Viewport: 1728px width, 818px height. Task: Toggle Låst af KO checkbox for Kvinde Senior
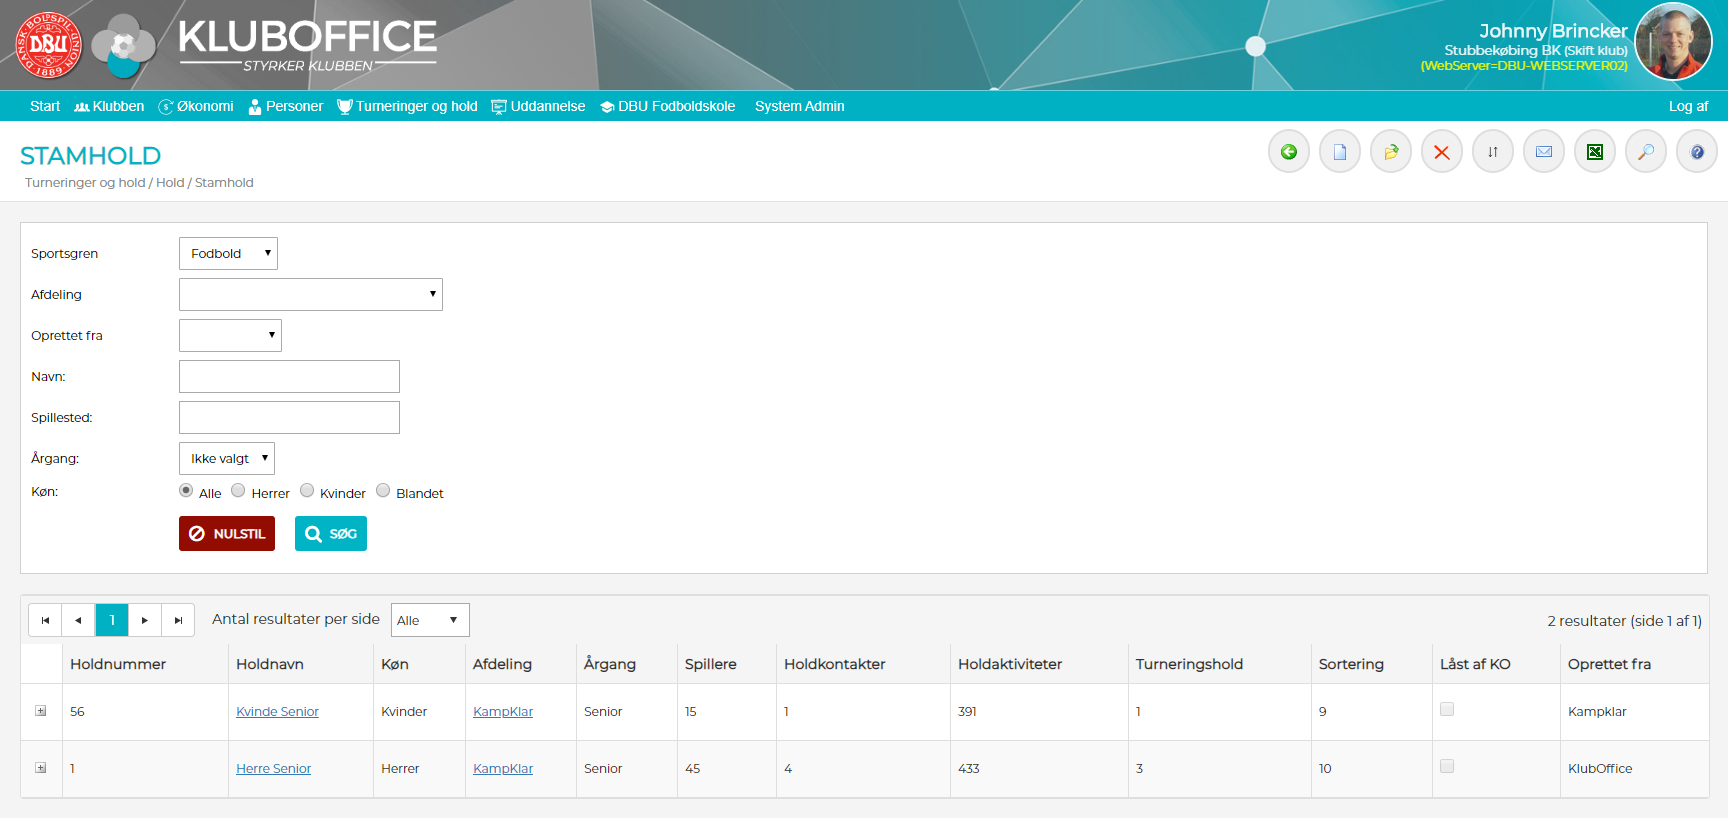pos(1447,710)
